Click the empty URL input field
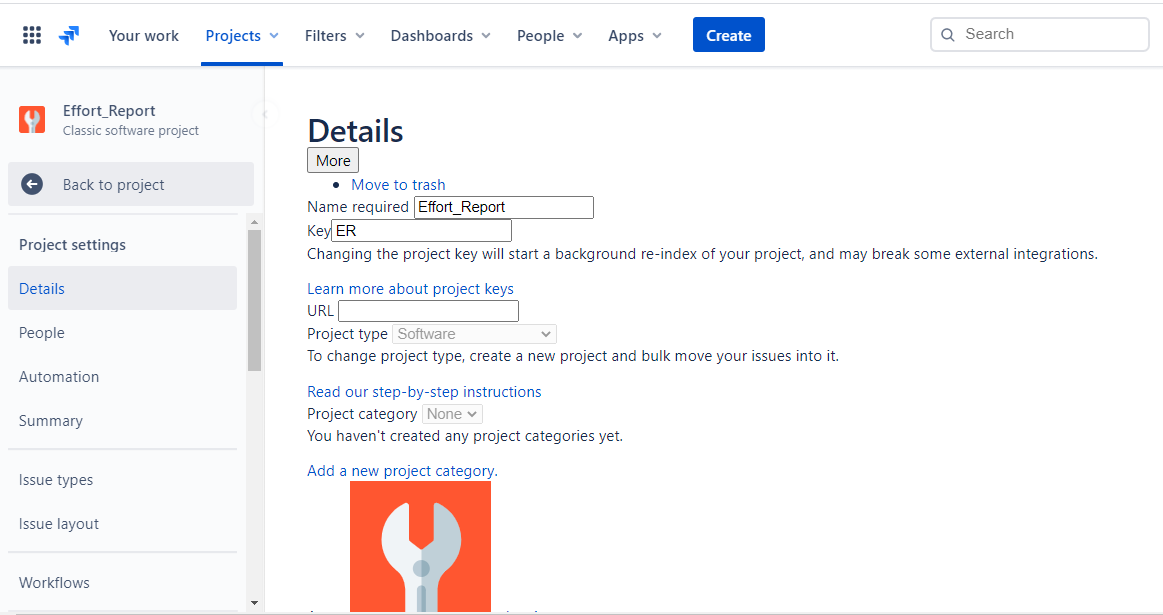The width and height of the screenshot is (1163, 615). click(428, 311)
